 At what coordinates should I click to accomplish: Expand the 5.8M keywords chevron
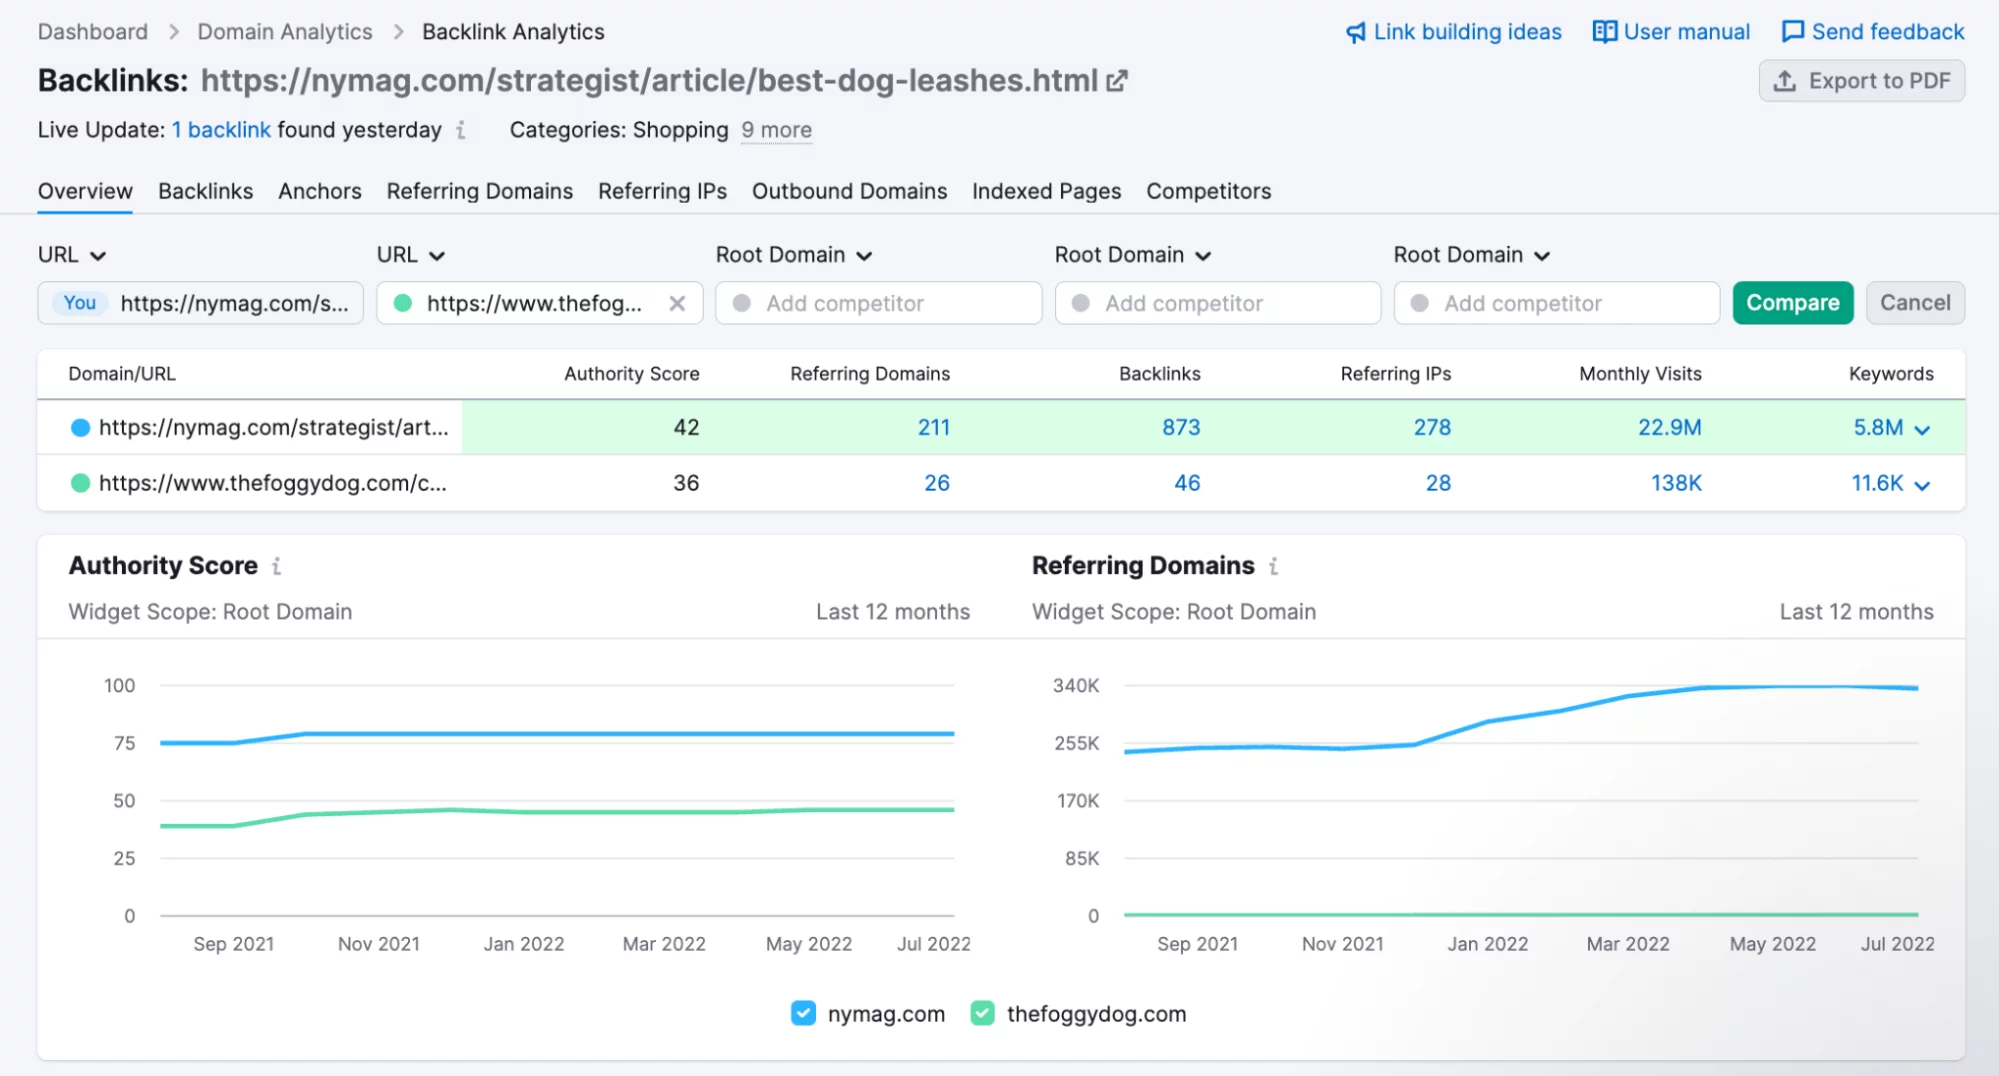[1922, 429]
